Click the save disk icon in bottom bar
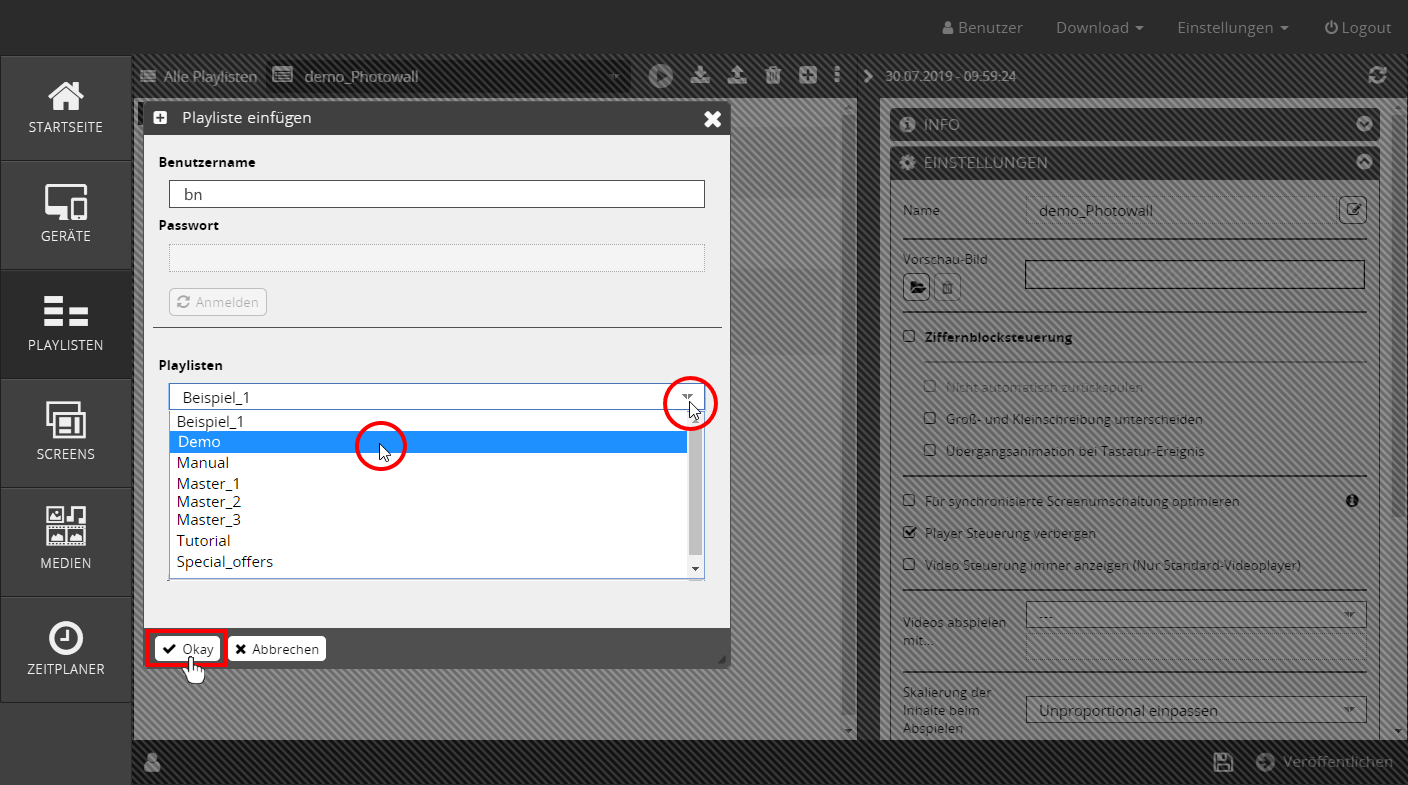1408x785 pixels. 1222,762
